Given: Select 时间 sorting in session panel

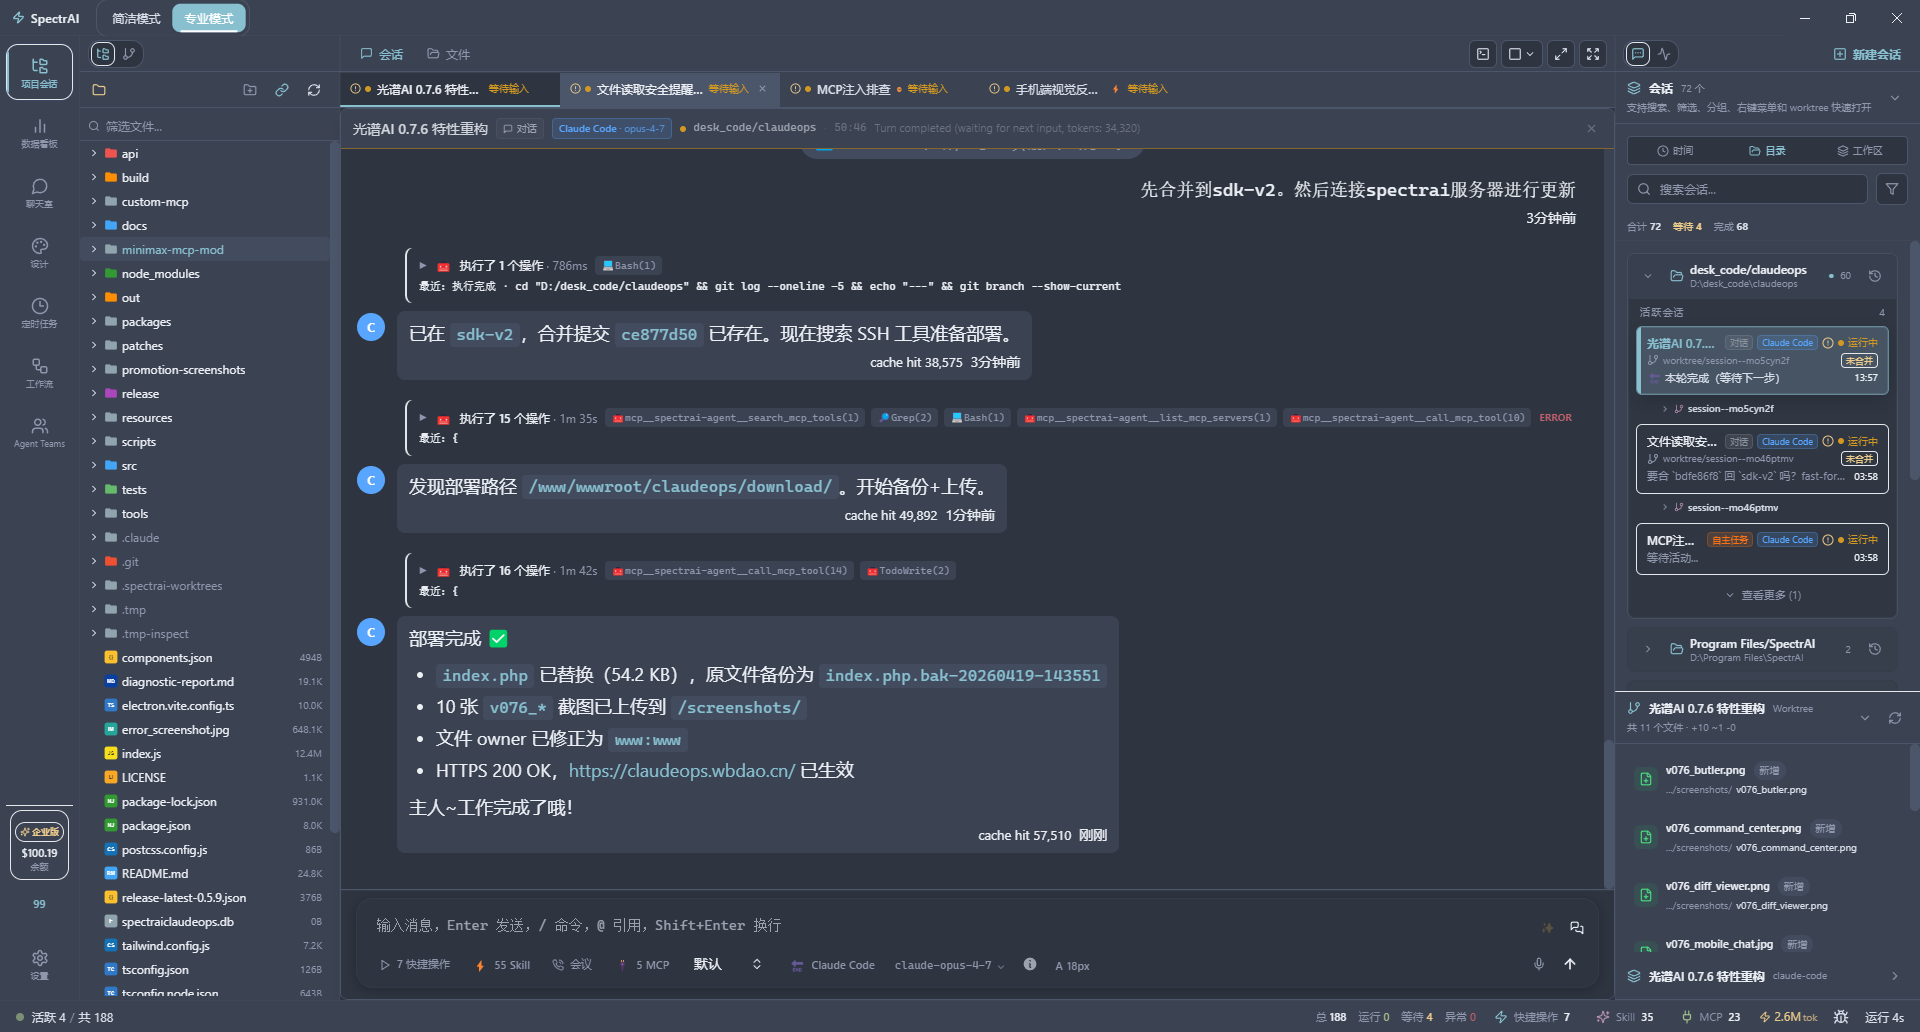Looking at the screenshot, I should click(1680, 150).
